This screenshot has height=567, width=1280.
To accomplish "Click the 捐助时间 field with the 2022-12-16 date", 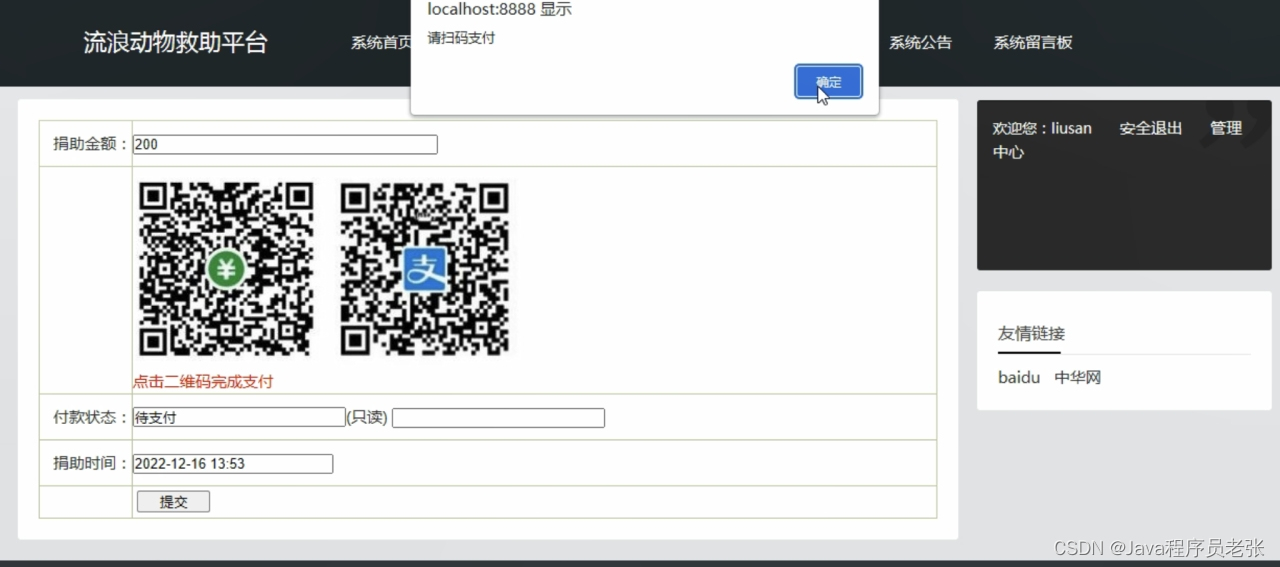I will (x=233, y=464).
